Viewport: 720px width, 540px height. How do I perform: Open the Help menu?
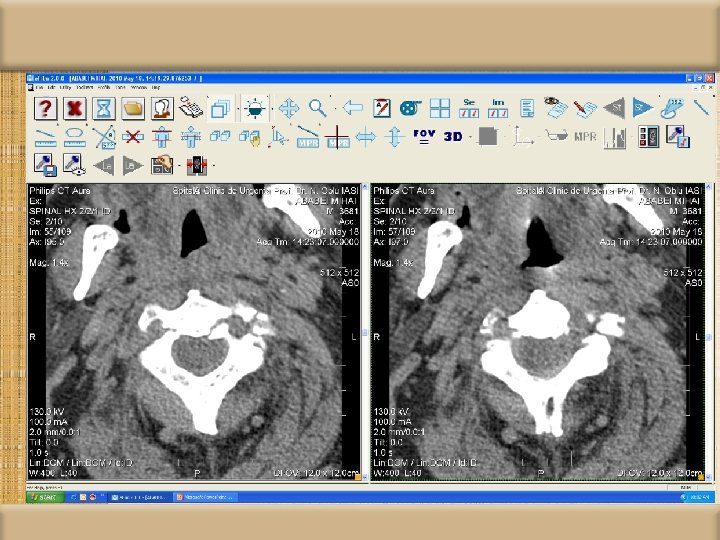[156, 87]
